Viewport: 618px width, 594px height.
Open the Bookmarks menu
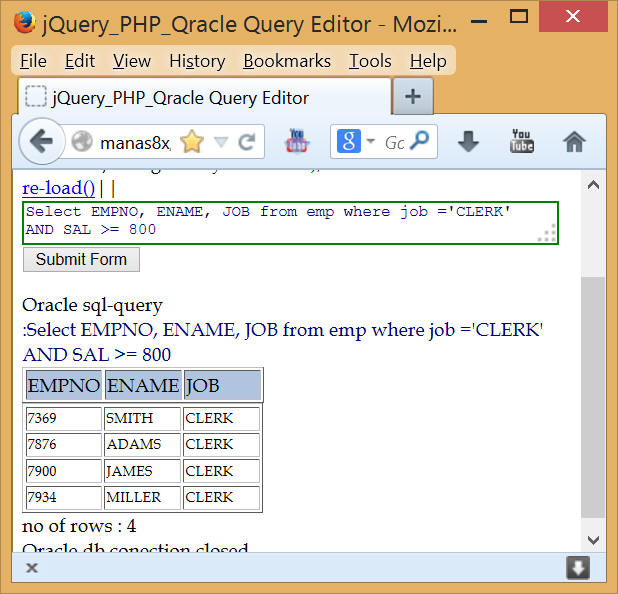pos(286,61)
